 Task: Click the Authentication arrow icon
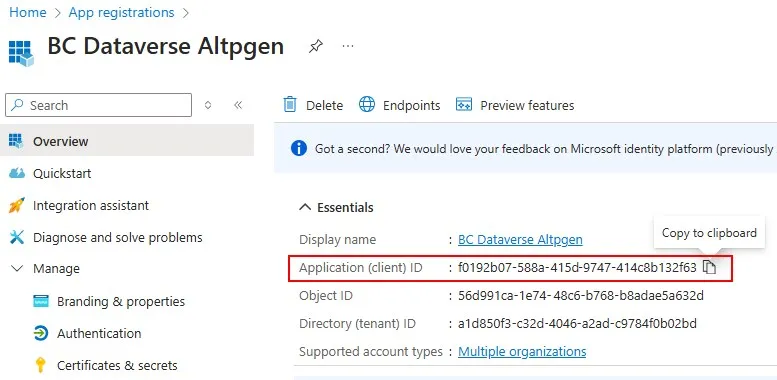[41, 333]
